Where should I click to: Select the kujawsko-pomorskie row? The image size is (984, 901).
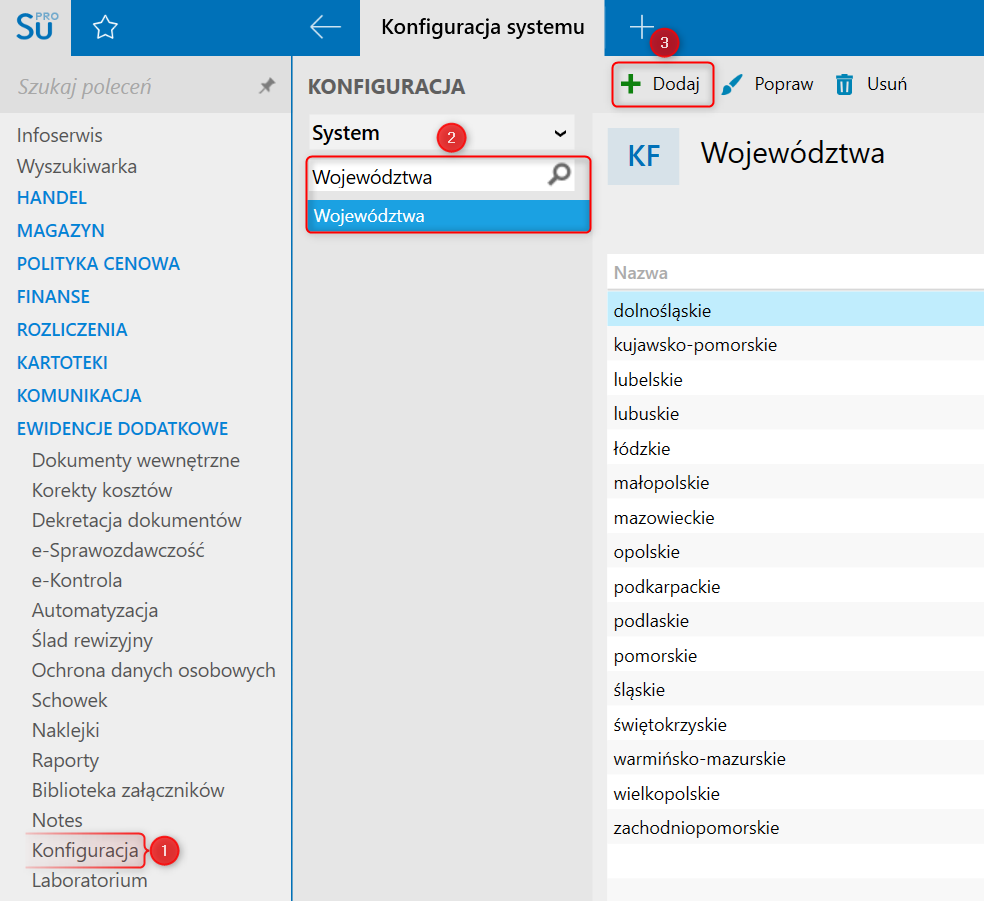click(795, 344)
